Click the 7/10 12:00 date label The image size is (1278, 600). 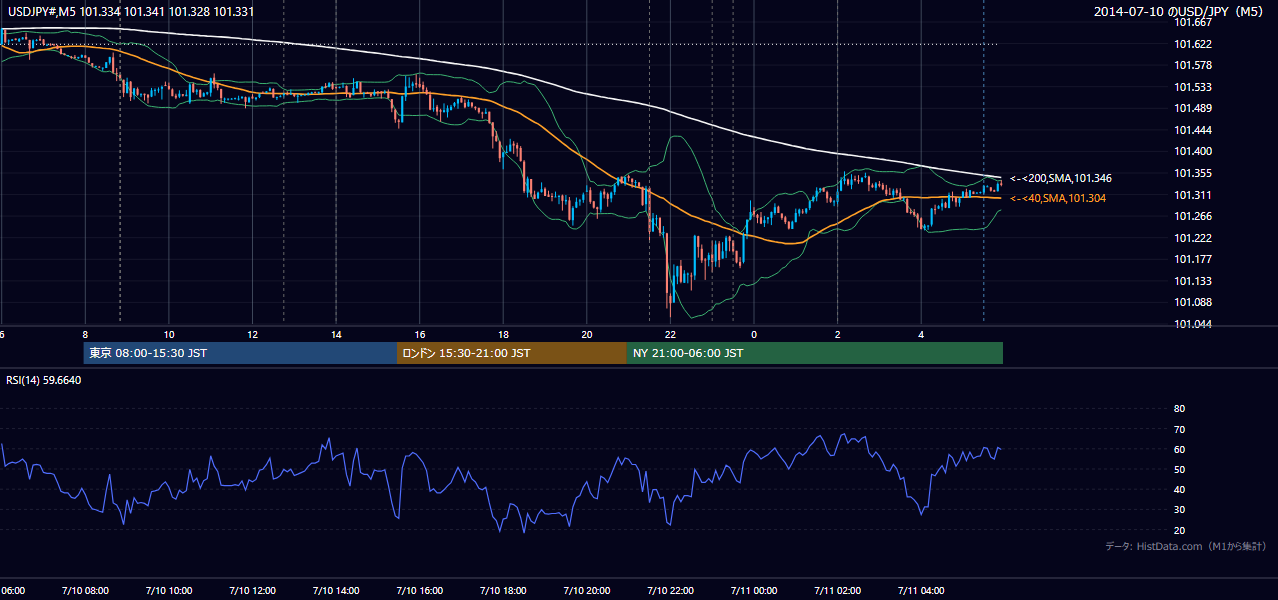click(x=252, y=590)
